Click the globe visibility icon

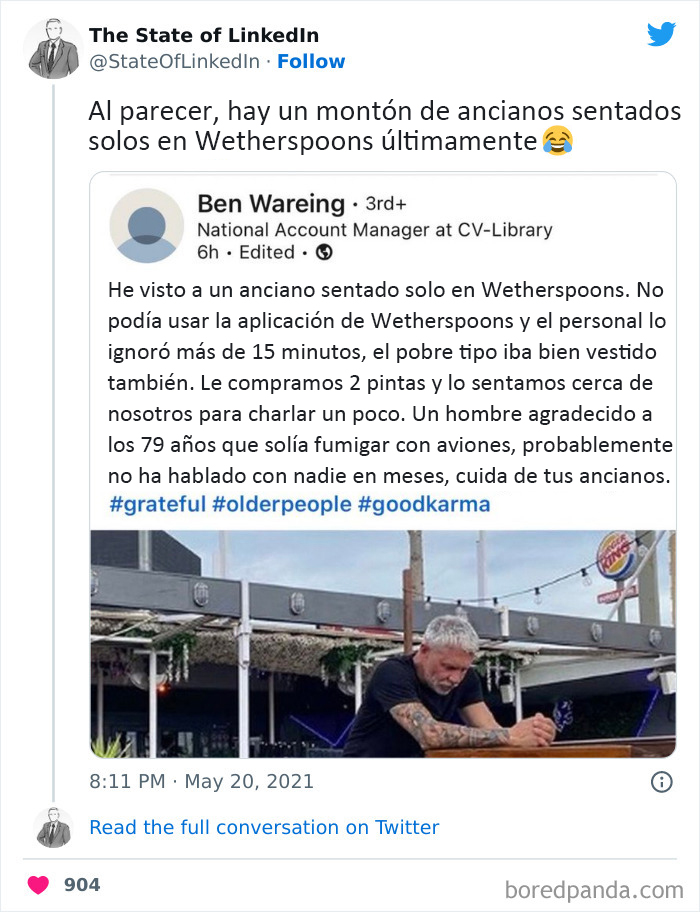(x=324, y=252)
